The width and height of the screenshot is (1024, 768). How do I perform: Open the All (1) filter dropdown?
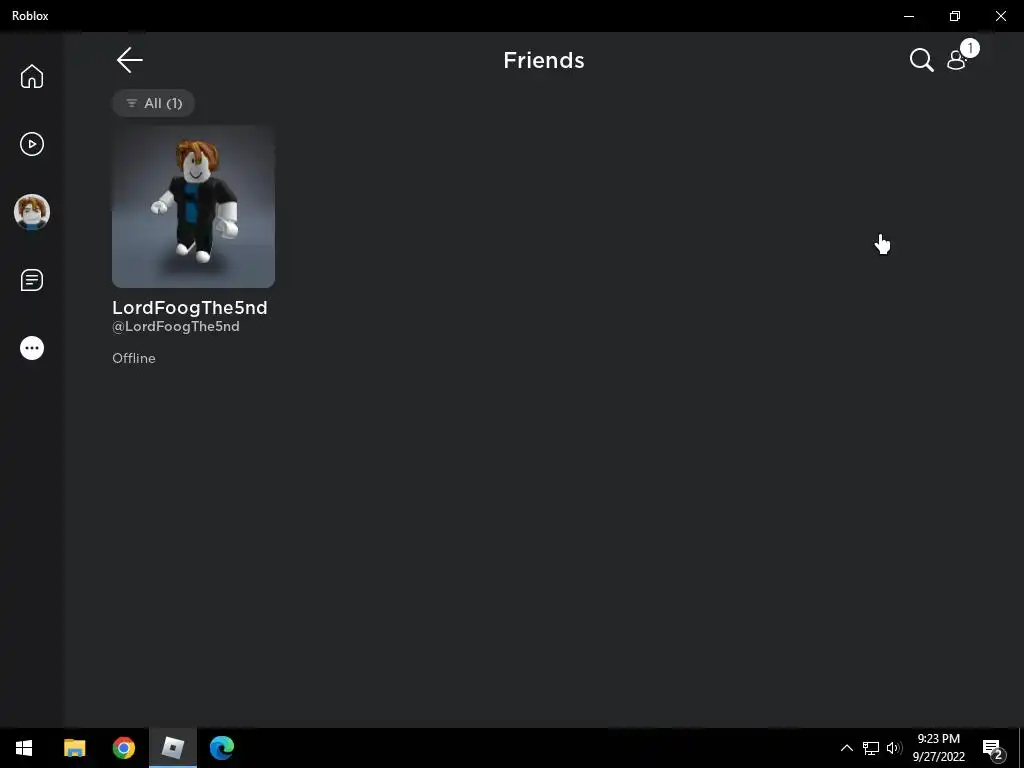[153, 103]
